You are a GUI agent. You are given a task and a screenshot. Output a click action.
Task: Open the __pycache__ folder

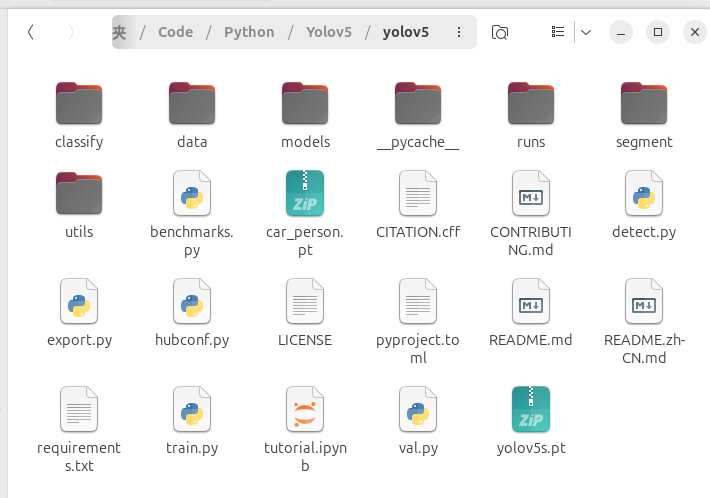coord(418,103)
